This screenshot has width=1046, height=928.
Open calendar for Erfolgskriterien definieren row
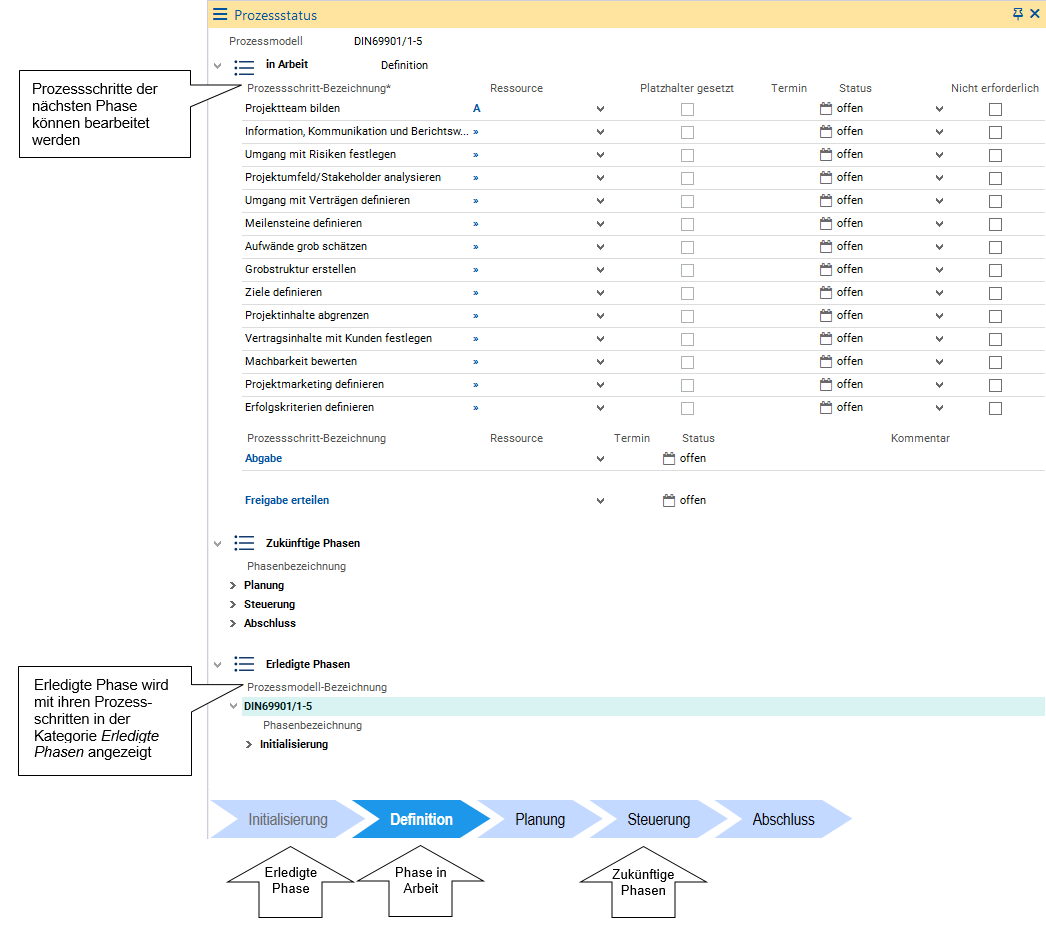[x=826, y=408]
